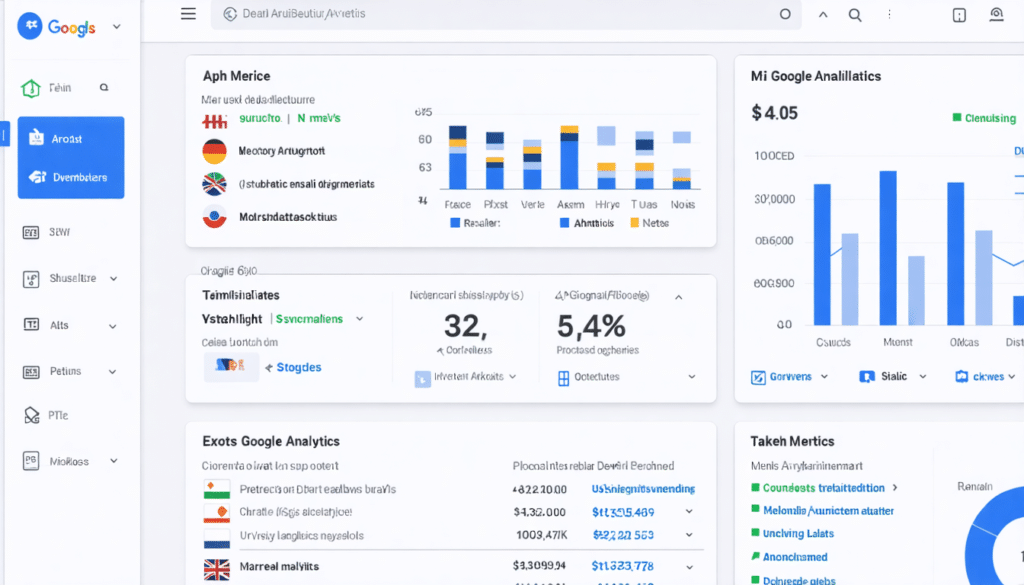
Task: Click the Petiuns sidebar icon
Action: pos(31,372)
